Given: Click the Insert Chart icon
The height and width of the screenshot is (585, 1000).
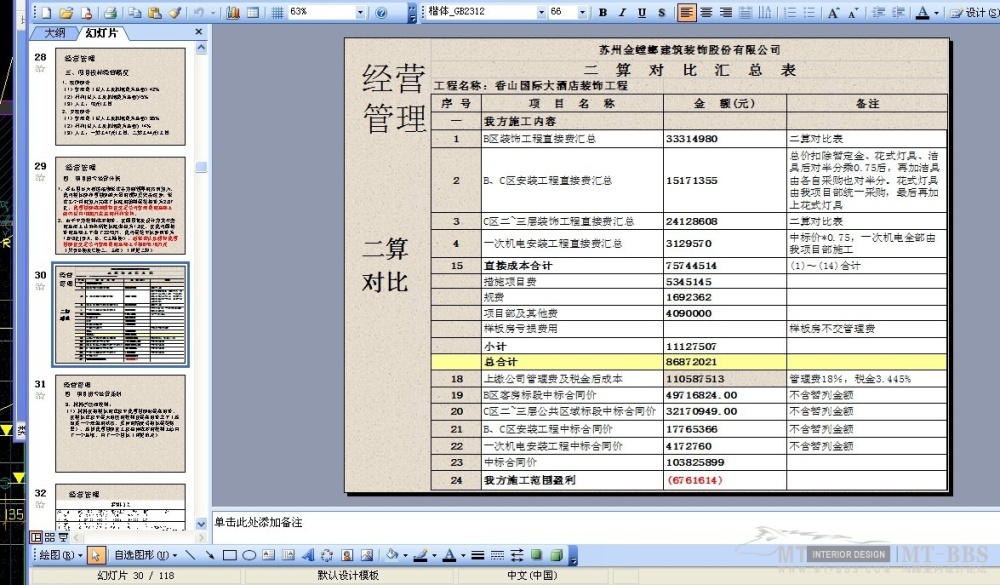Looking at the screenshot, I should point(232,13).
